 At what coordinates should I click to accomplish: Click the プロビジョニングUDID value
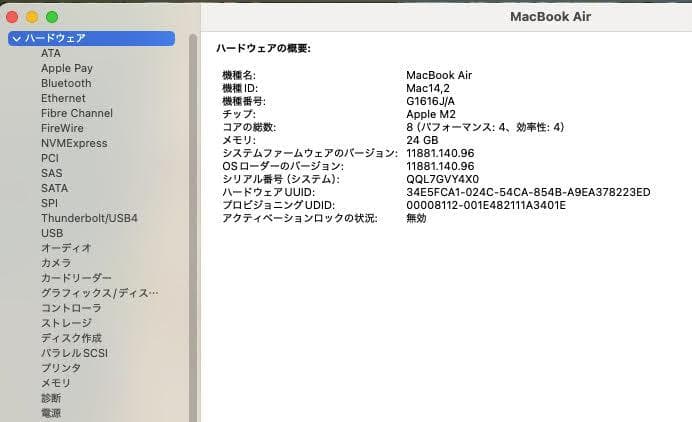pos(486,205)
